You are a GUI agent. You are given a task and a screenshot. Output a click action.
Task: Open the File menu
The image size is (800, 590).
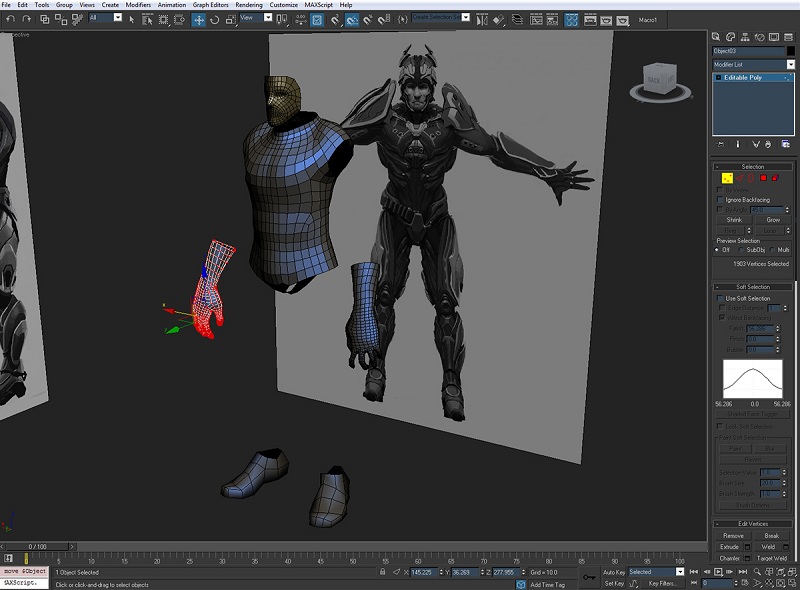tap(6, 5)
